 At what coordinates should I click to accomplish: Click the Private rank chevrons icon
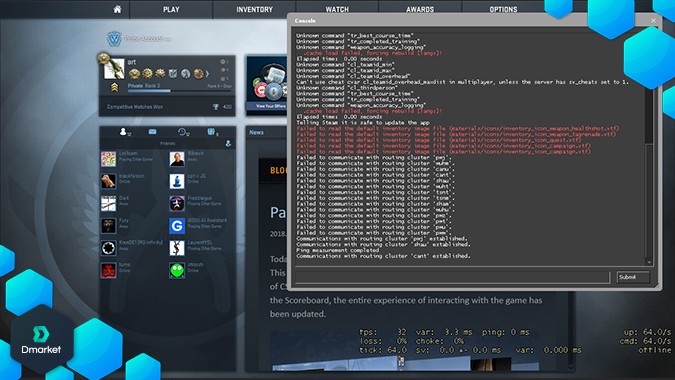click(x=115, y=87)
